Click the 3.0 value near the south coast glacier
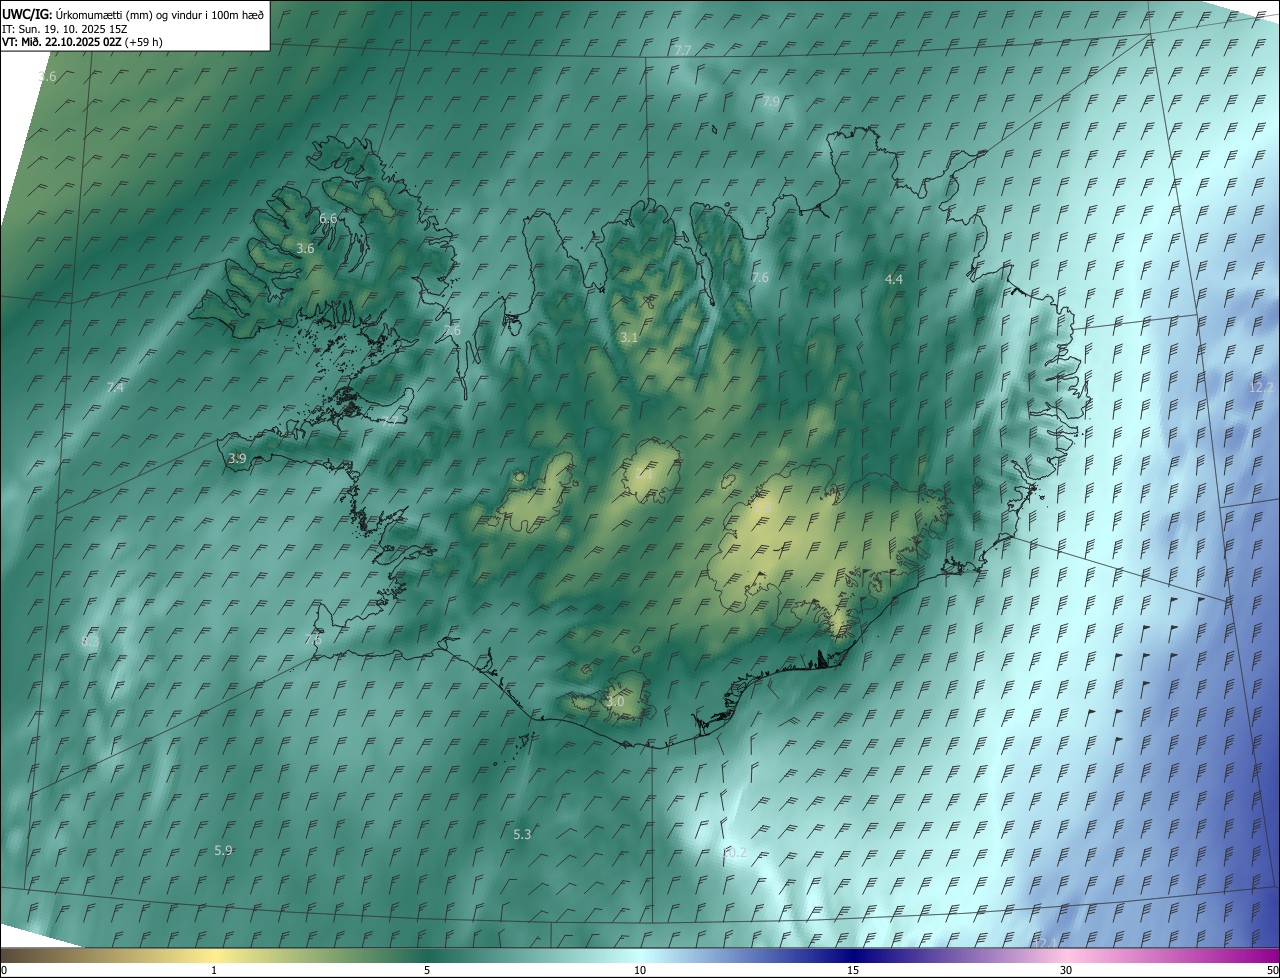The image size is (1280, 978). click(x=615, y=702)
